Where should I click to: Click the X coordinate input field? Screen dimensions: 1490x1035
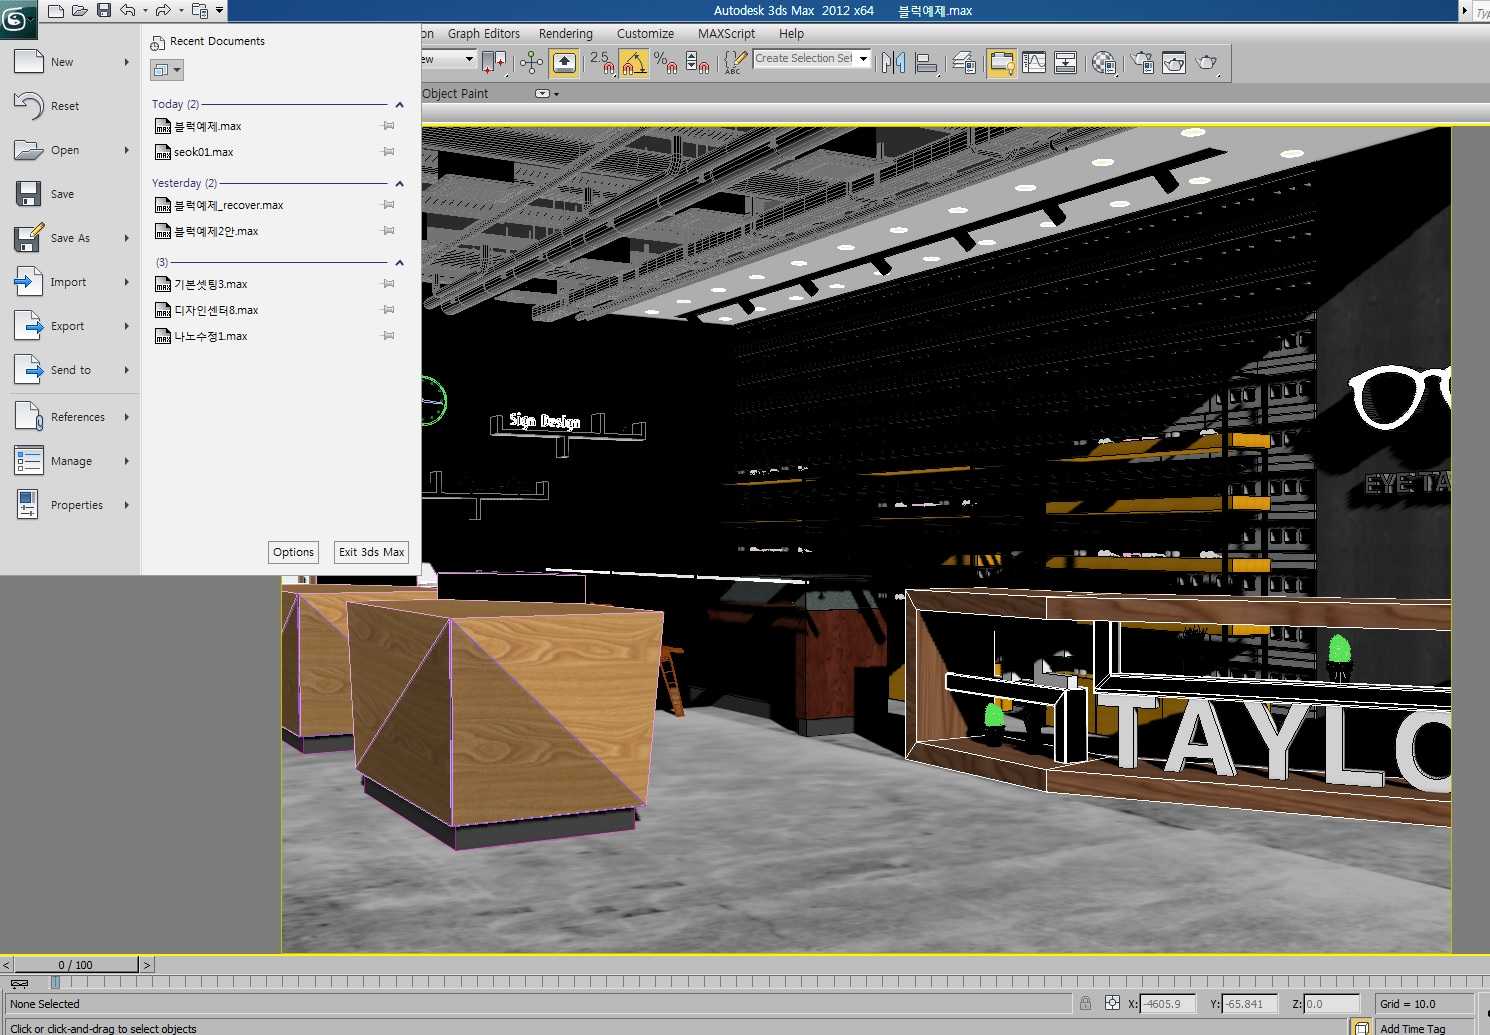pos(1167,1004)
